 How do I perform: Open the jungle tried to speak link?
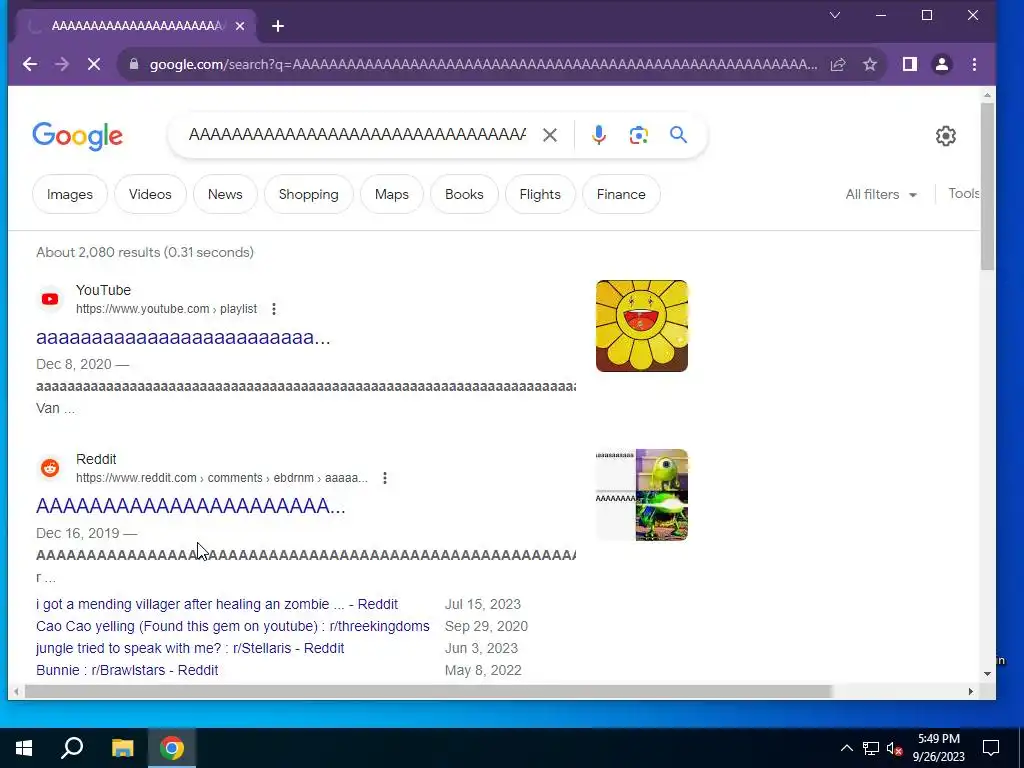tap(190, 648)
